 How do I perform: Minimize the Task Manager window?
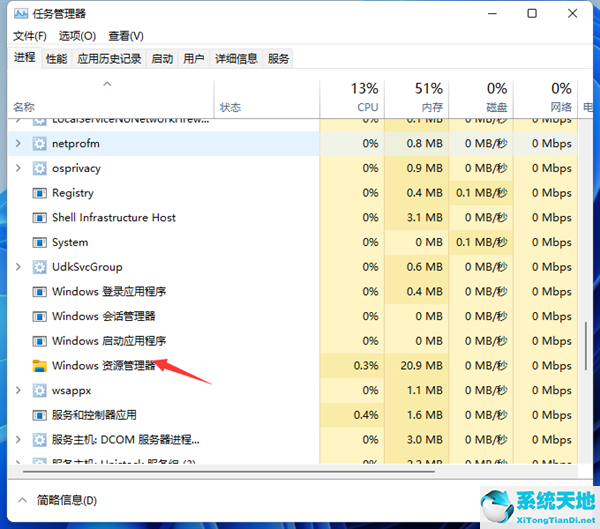[x=492, y=14]
